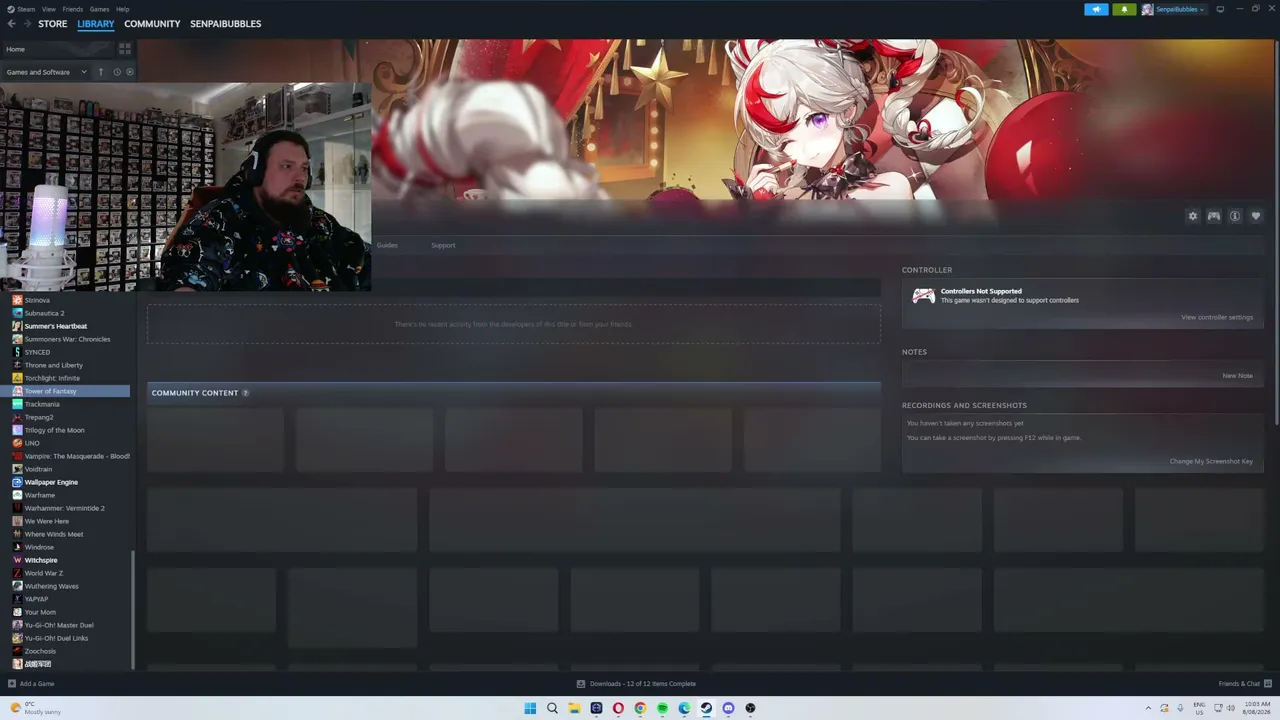Open the Downloads icon in footer

pyautogui.click(x=581, y=684)
